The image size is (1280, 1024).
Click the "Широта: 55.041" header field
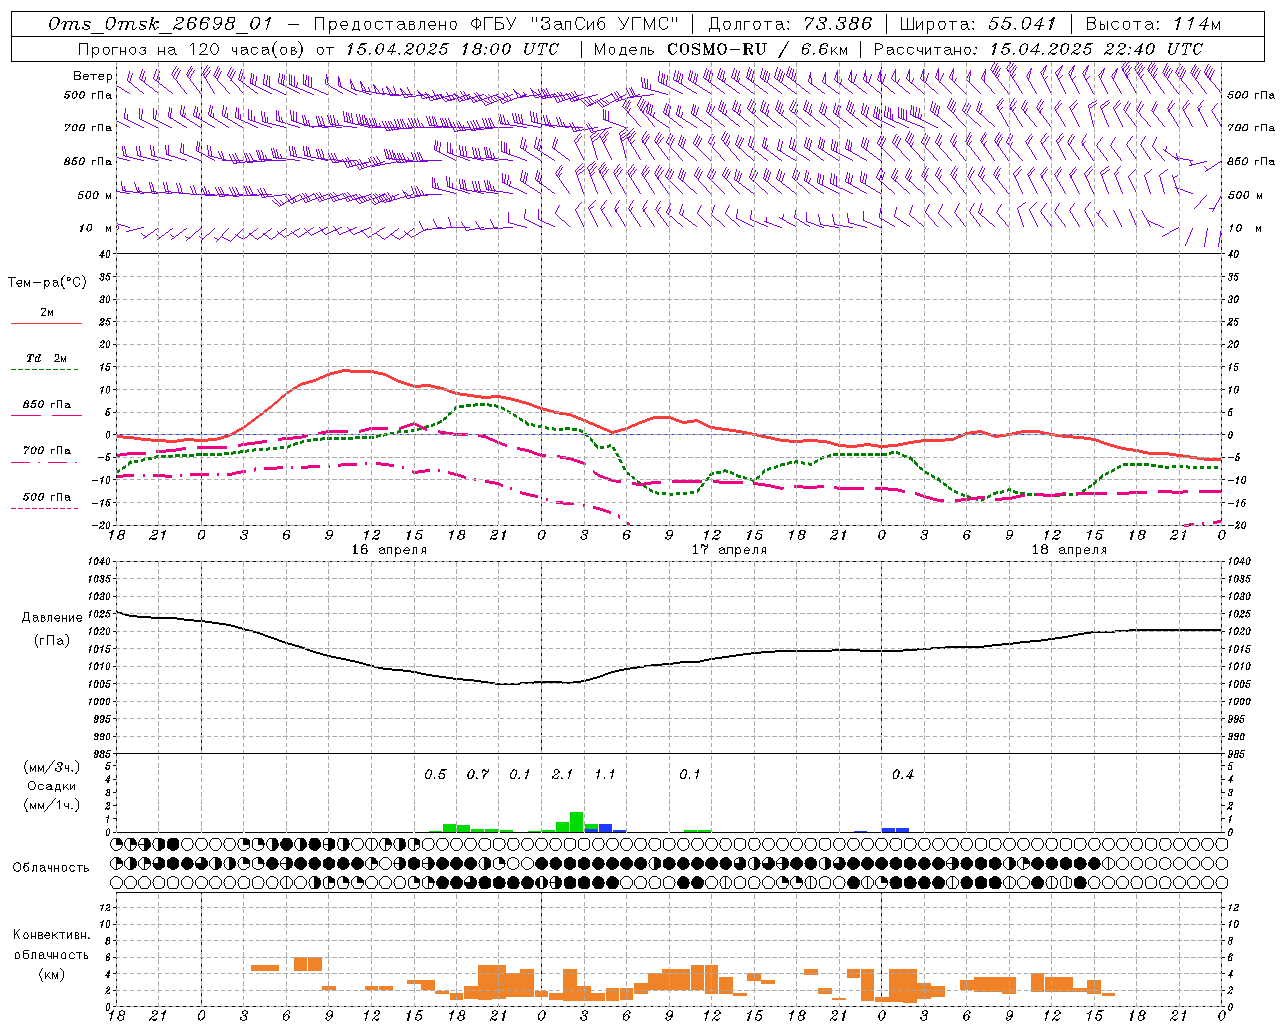[x=978, y=24]
